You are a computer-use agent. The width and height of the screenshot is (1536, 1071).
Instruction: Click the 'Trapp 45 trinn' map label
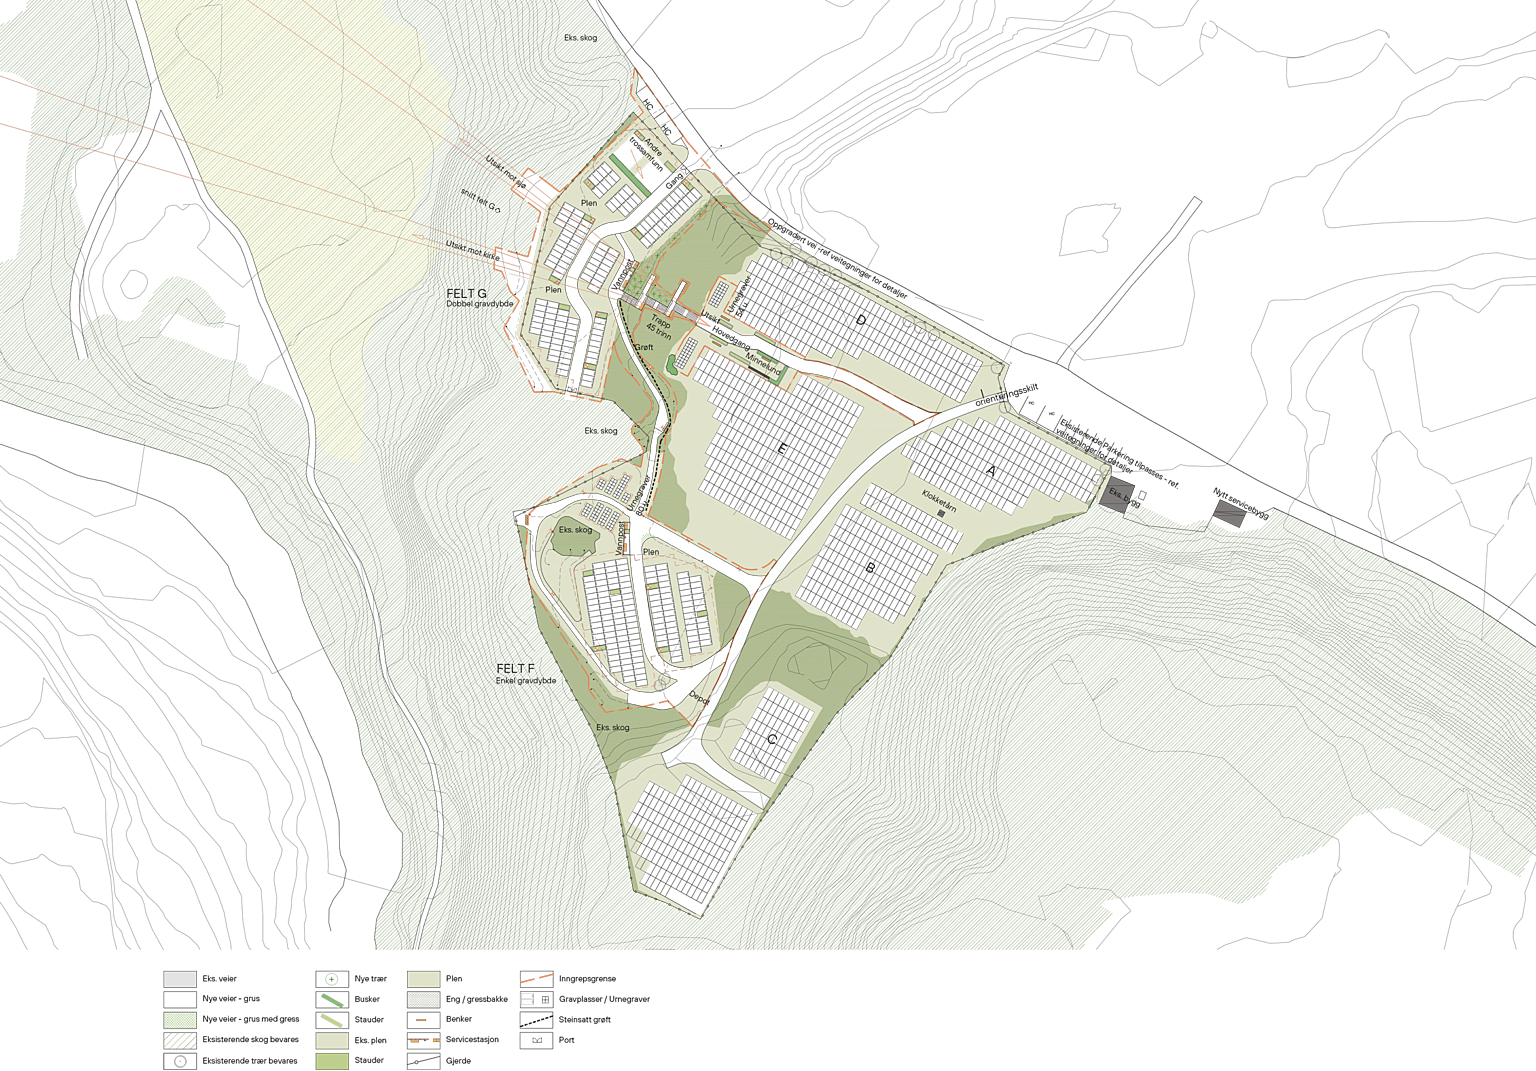[x=660, y=330]
